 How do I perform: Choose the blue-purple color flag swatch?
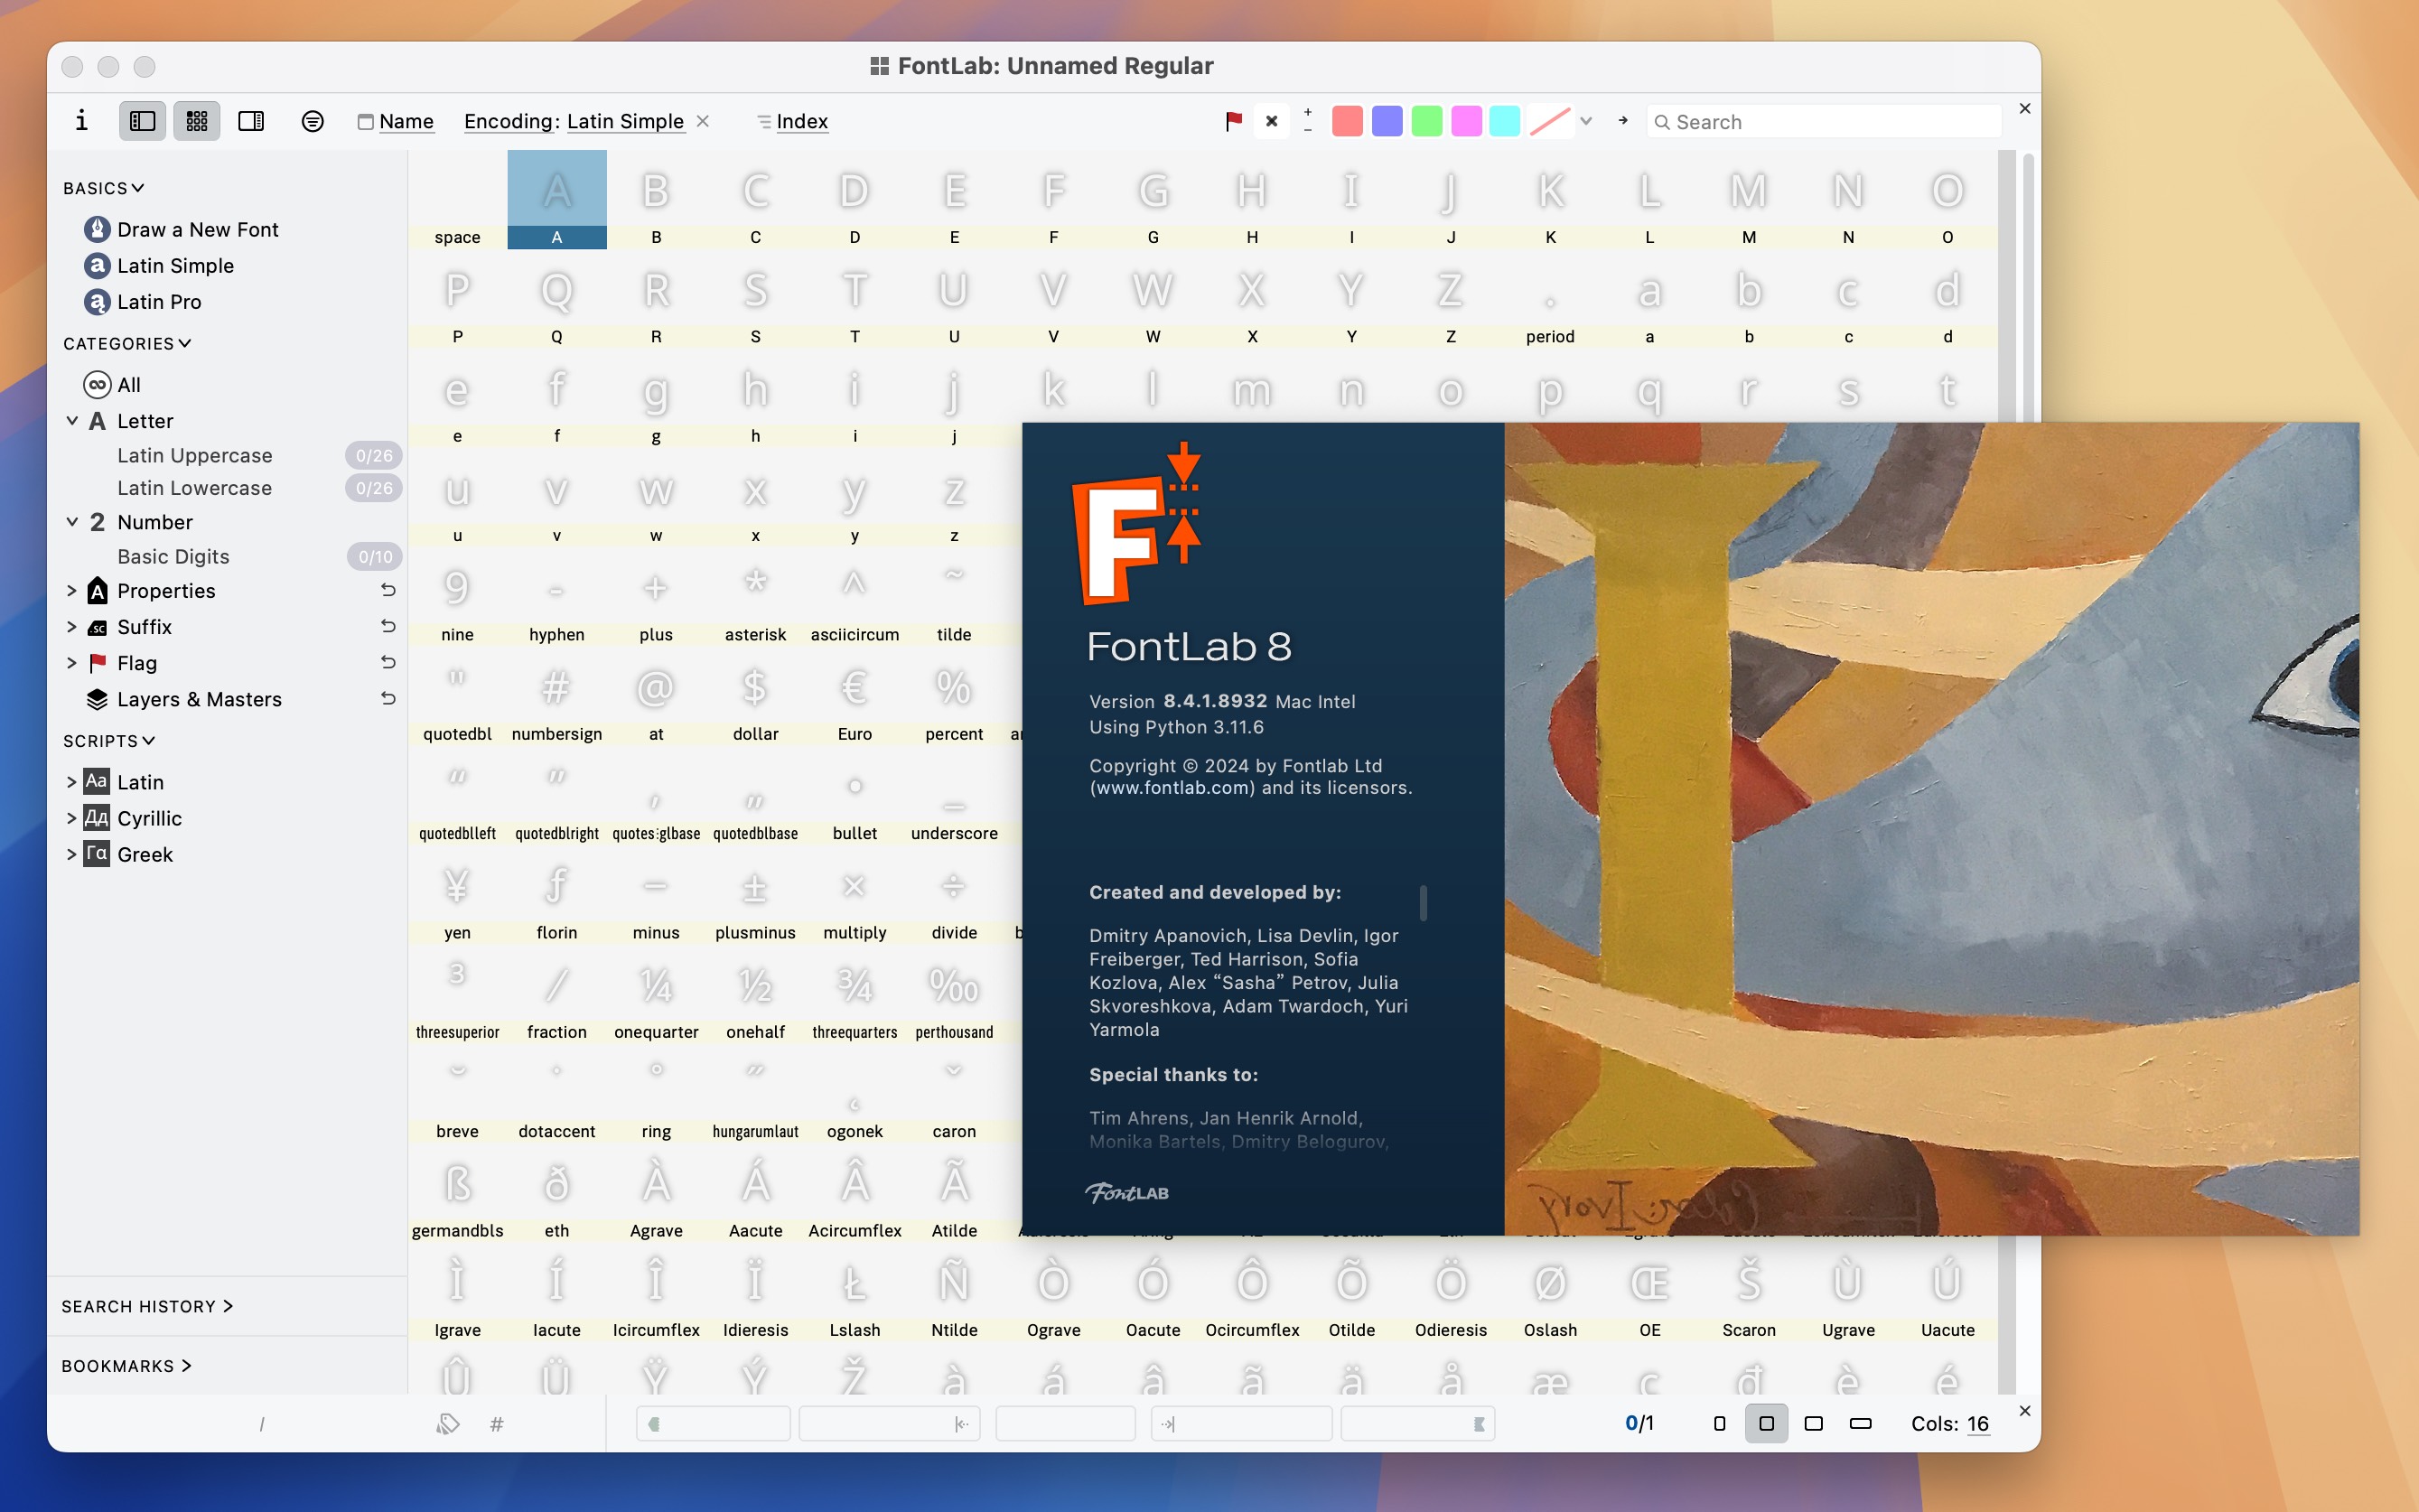tap(1387, 121)
